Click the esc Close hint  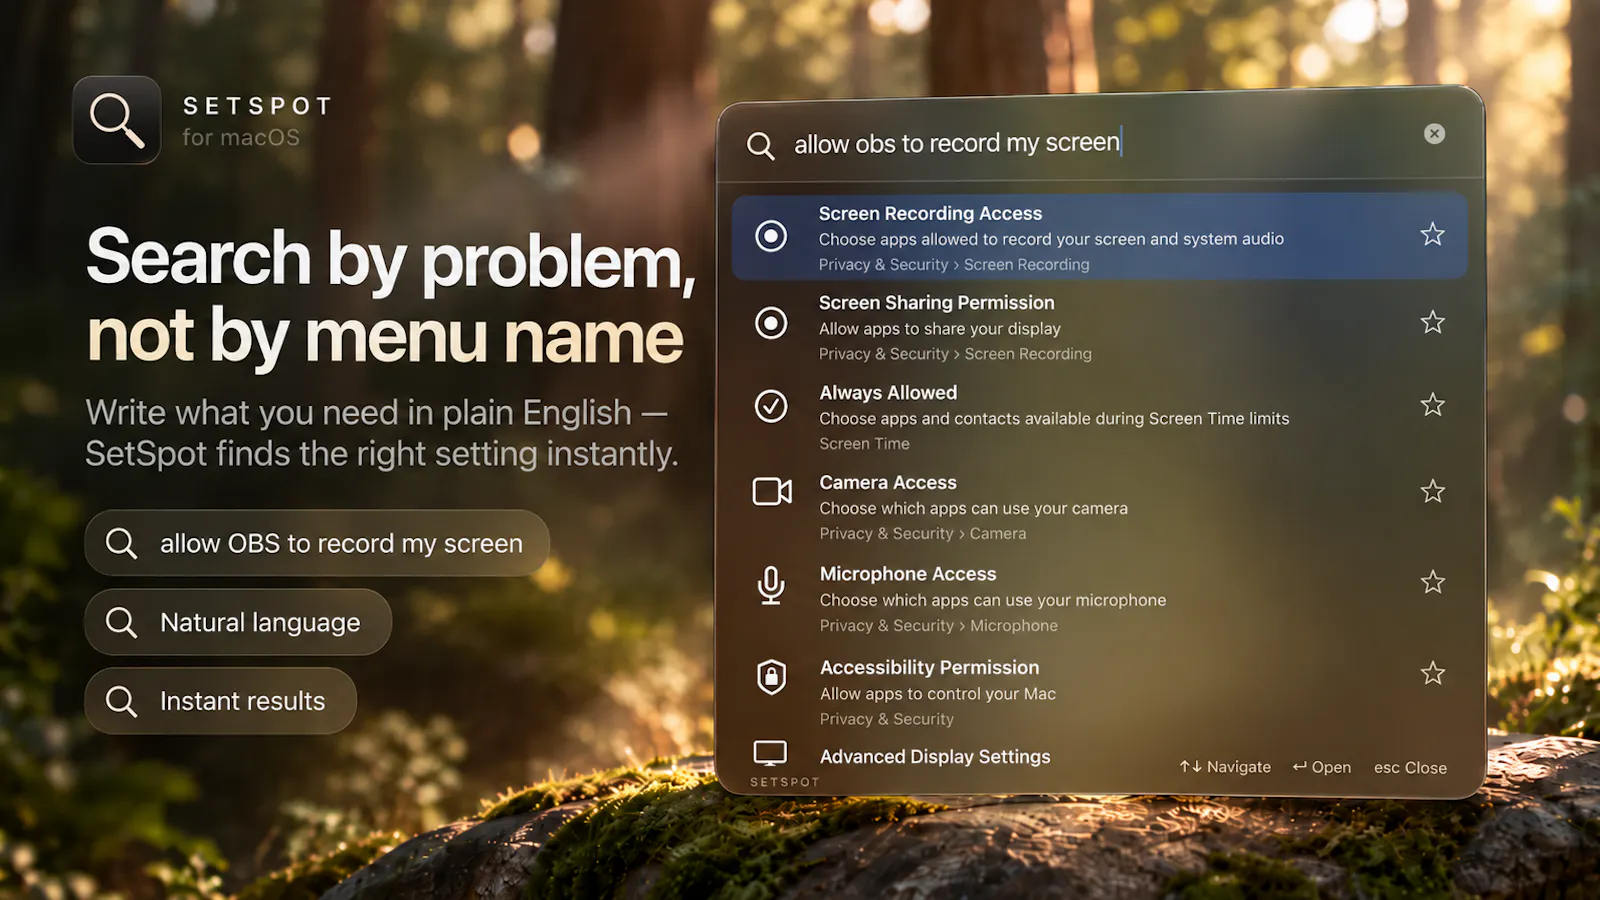(1410, 768)
